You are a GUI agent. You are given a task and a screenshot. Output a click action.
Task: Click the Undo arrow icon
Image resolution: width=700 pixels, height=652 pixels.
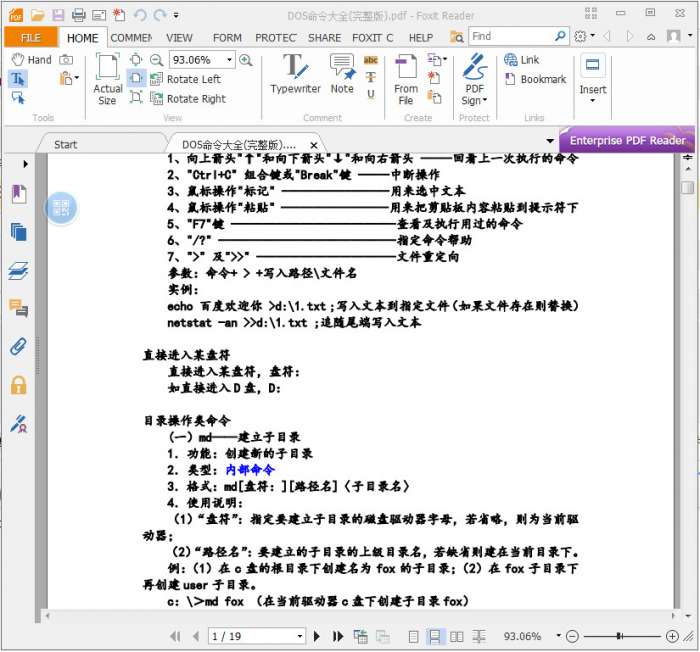click(x=140, y=16)
